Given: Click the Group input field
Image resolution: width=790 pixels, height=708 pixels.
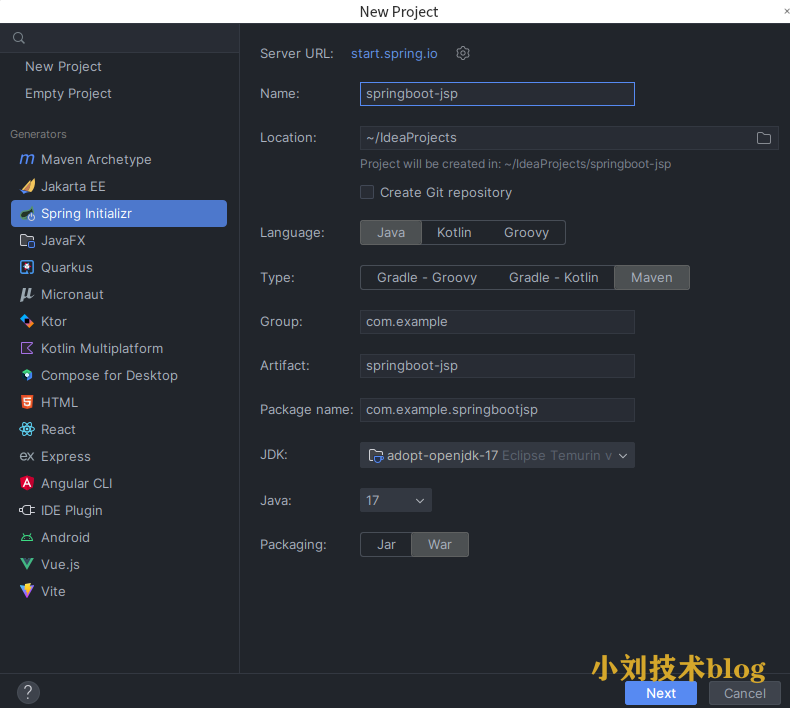Looking at the screenshot, I should (x=497, y=322).
